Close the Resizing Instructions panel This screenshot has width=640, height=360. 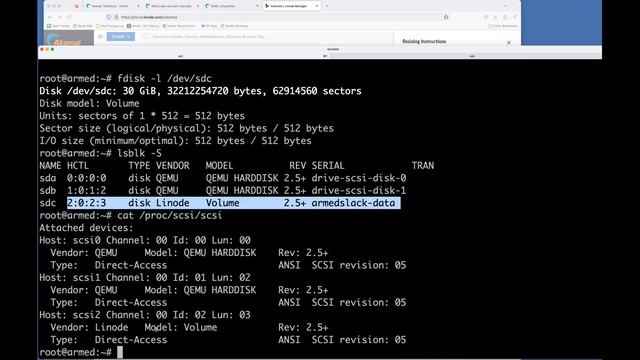point(509,42)
